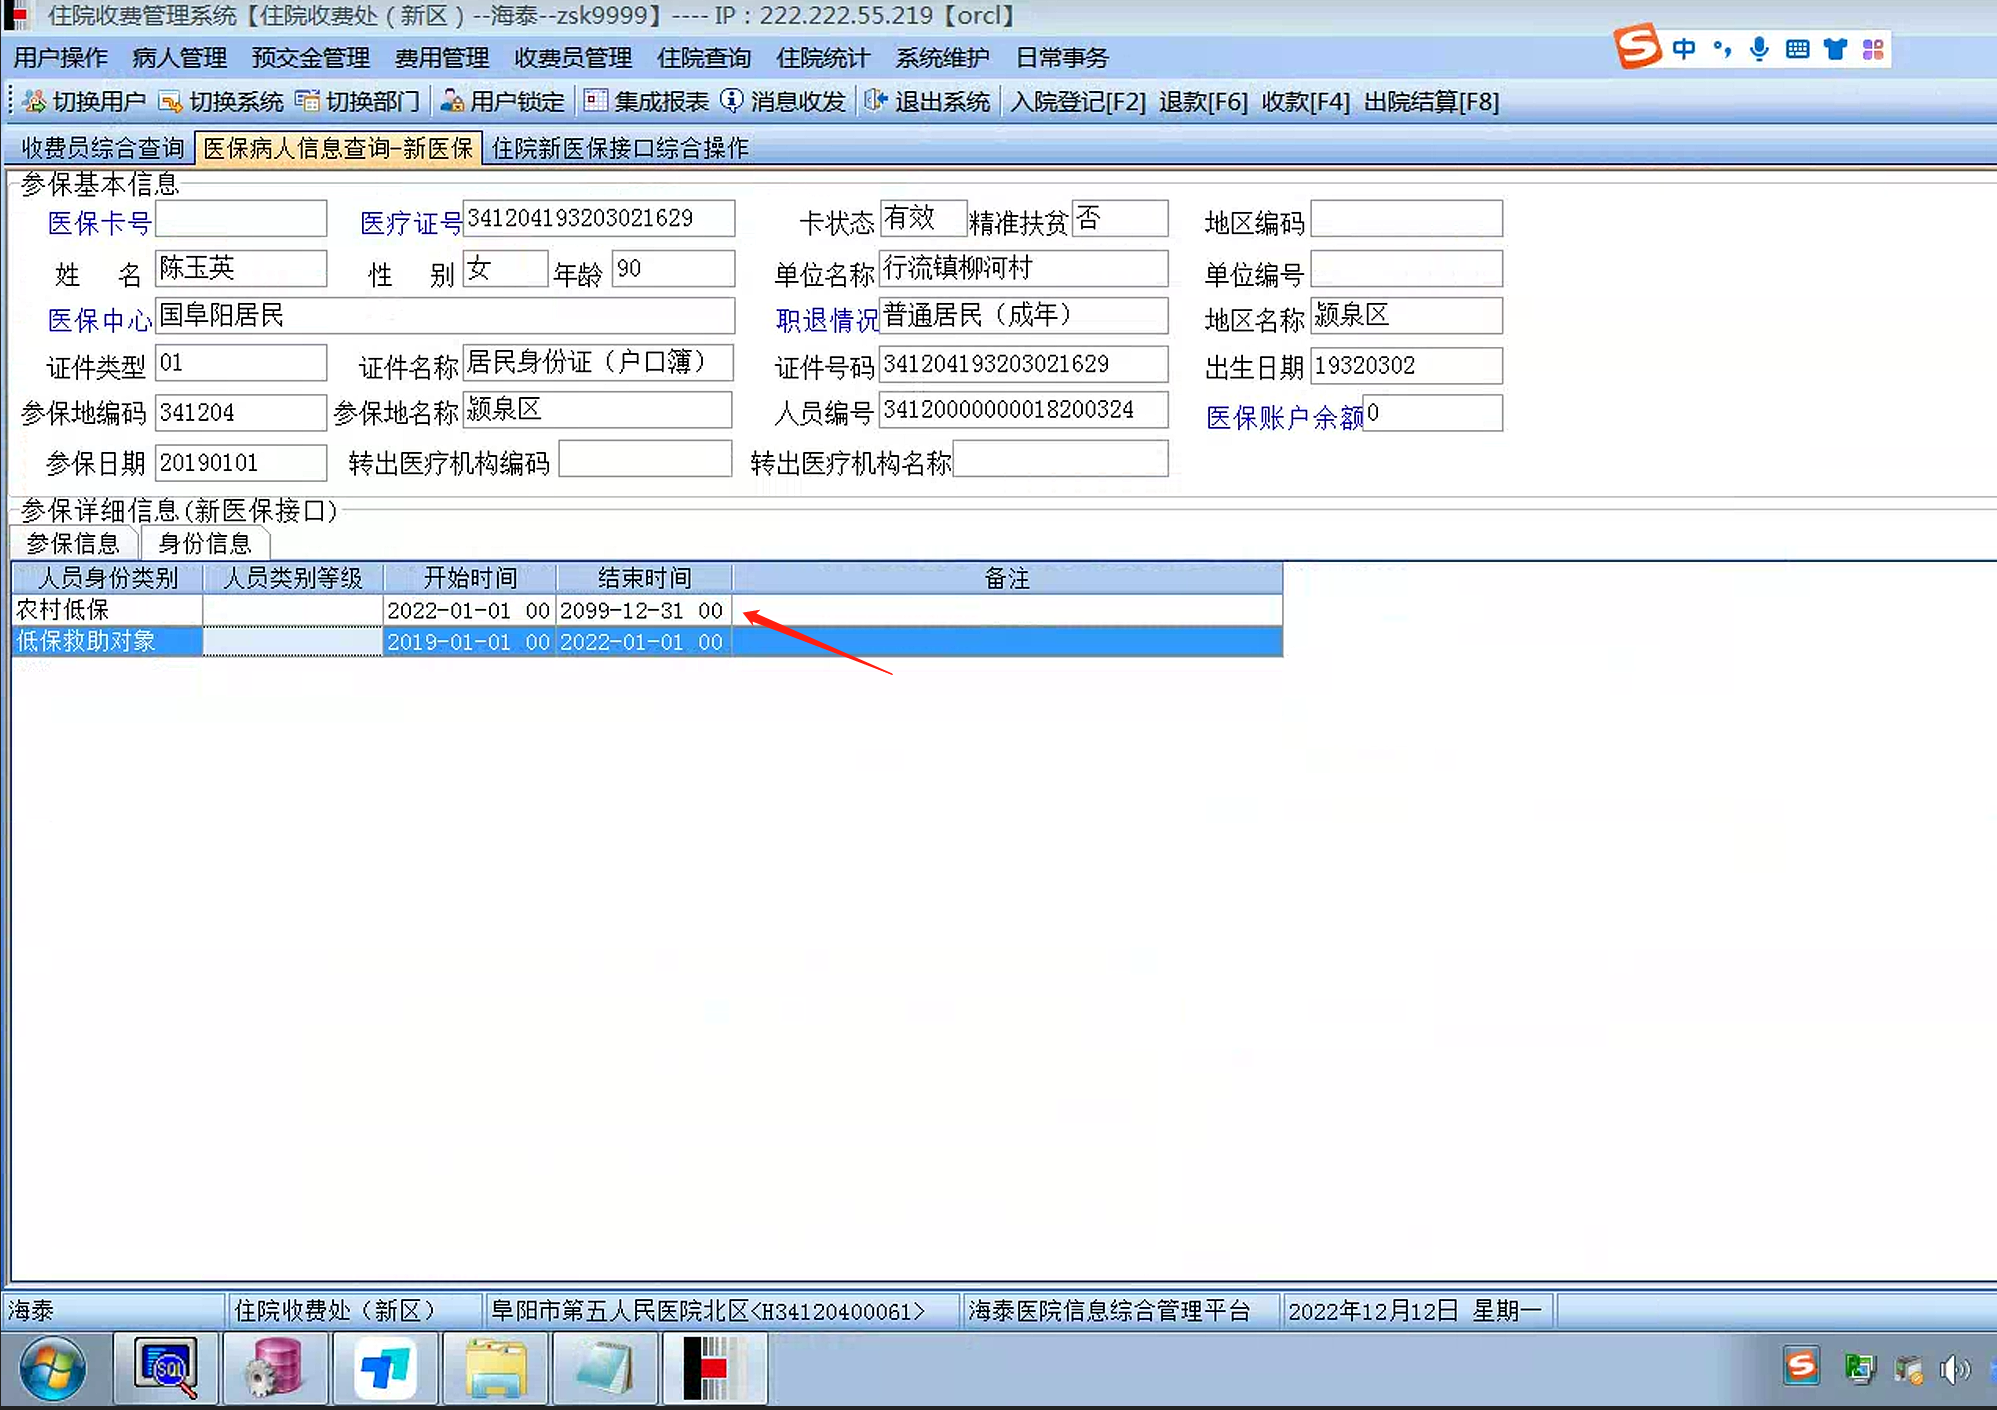Toggle Sogou IME Chinese/English mode
The image size is (1997, 1410).
pyautogui.click(x=1684, y=49)
